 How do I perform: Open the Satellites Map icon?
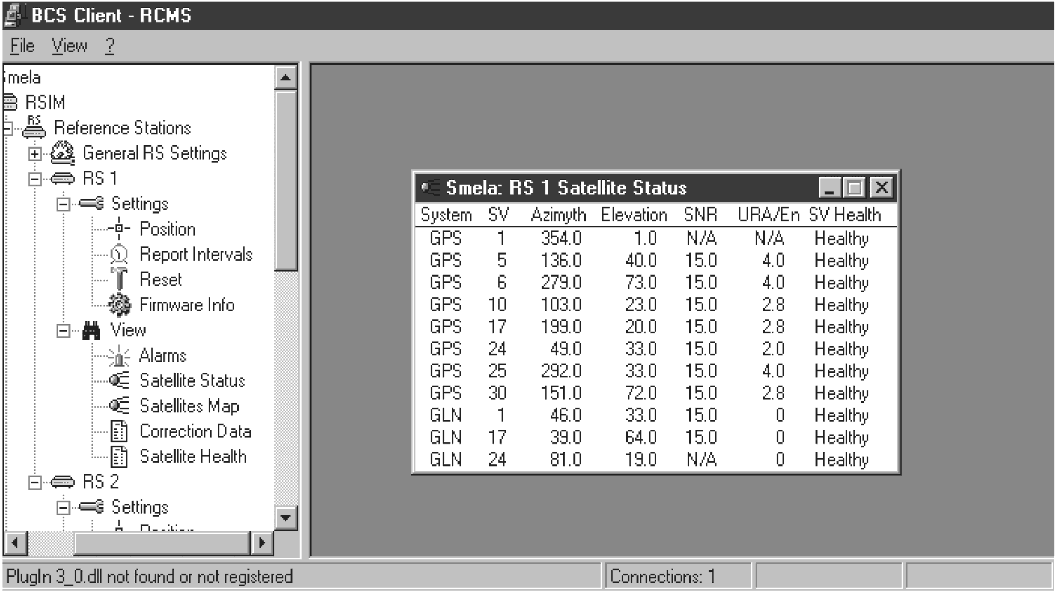pyautogui.click(x=119, y=406)
